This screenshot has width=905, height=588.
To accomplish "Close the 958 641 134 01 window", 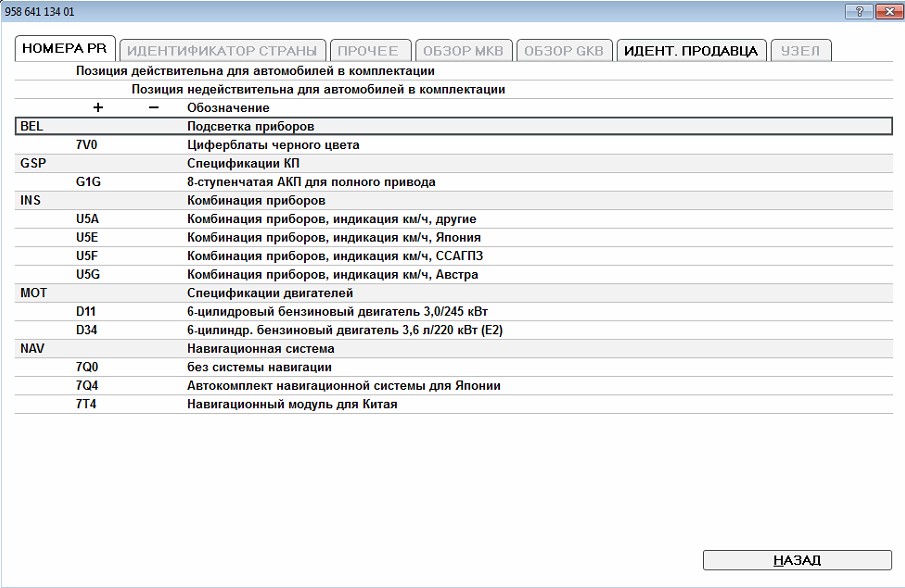I will pyautogui.click(x=886, y=11).
